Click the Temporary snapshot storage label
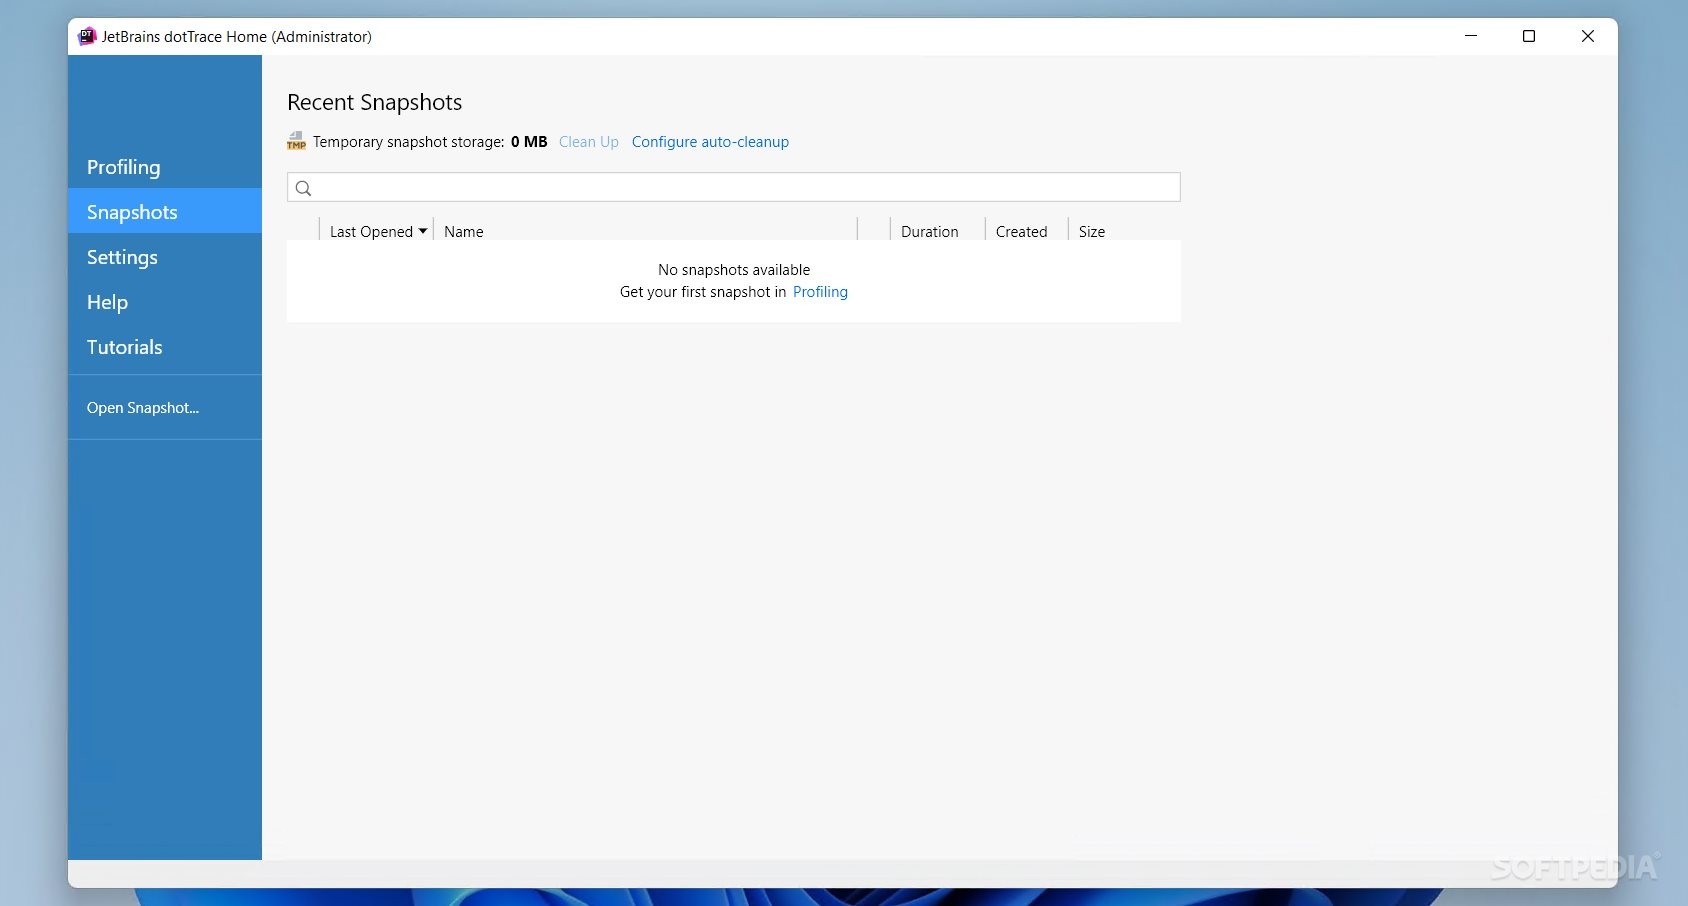Screen dimensions: 1688x906 tap(409, 142)
